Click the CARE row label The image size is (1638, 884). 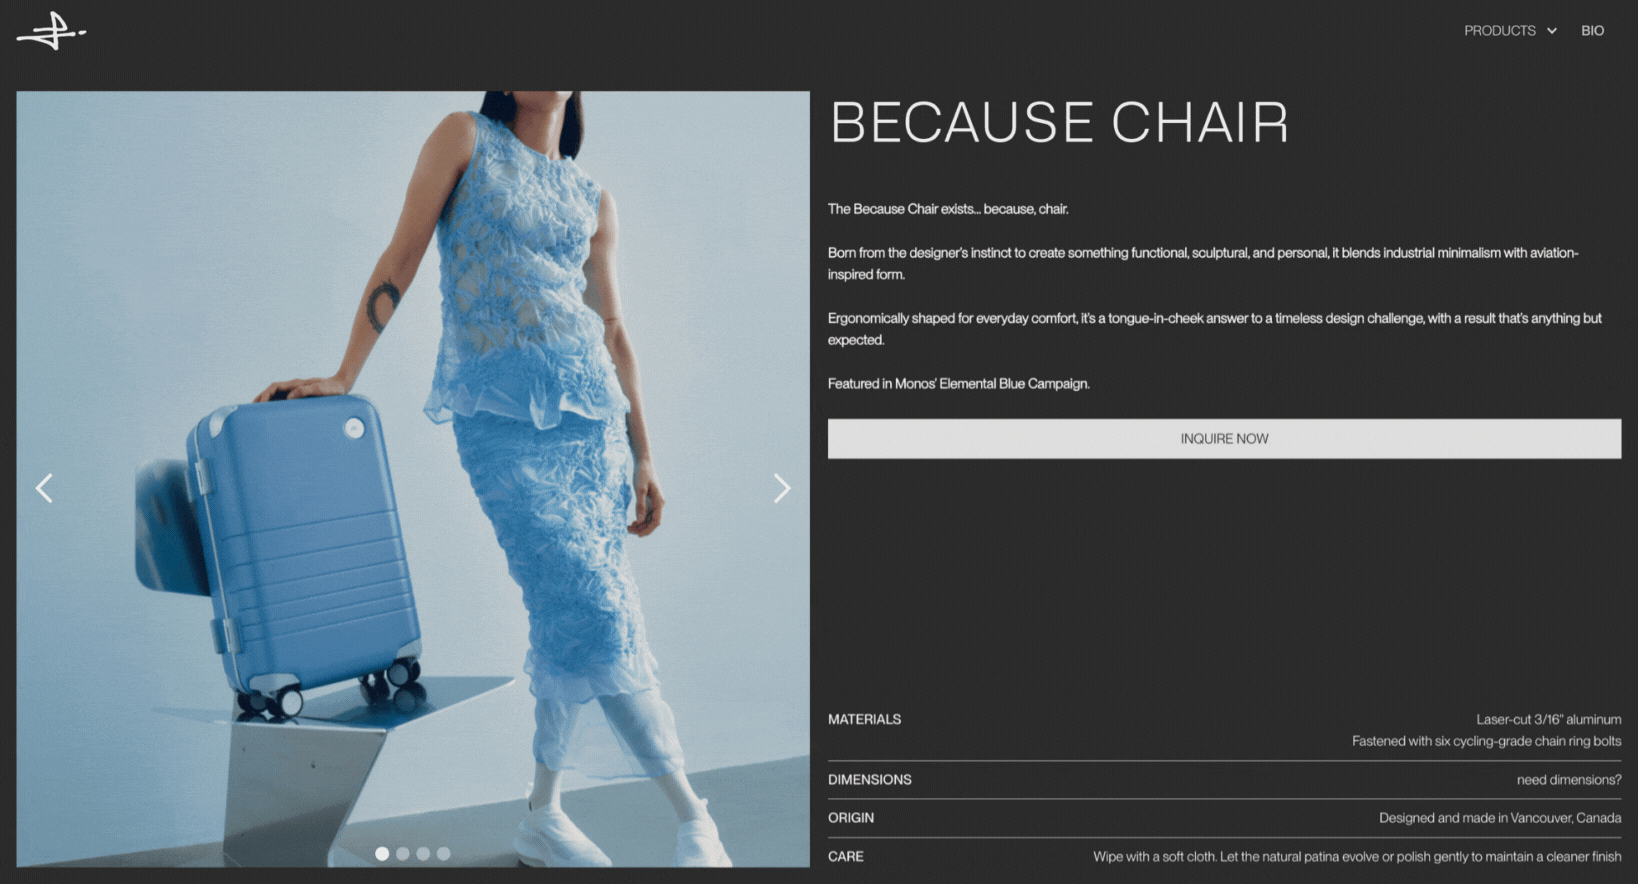pos(846,857)
